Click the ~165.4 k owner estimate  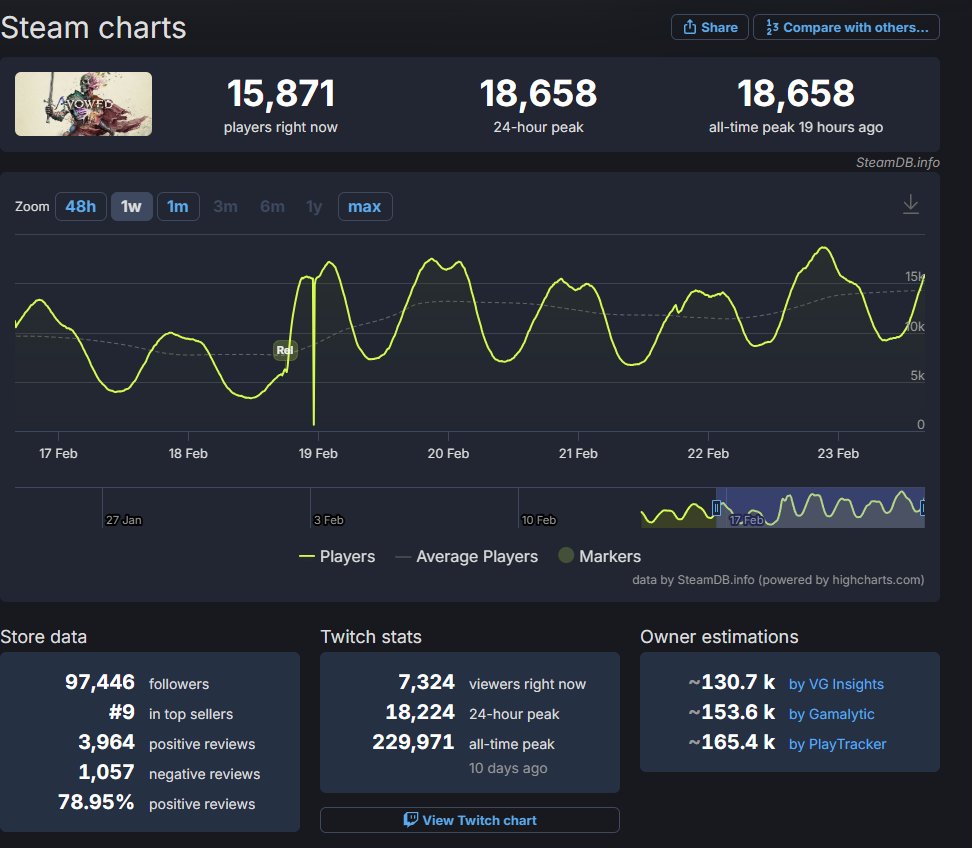(731, 742)
